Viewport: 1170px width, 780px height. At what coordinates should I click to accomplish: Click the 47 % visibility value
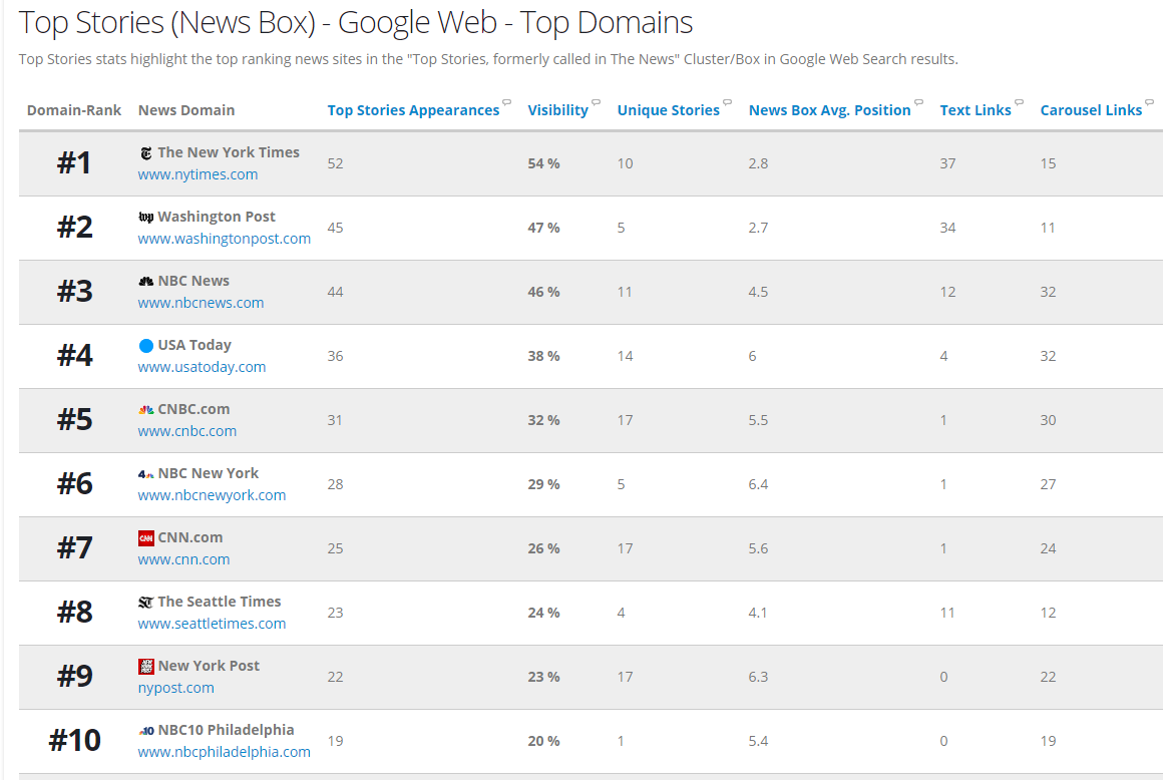pyautogui.click(x=544, y=228)
